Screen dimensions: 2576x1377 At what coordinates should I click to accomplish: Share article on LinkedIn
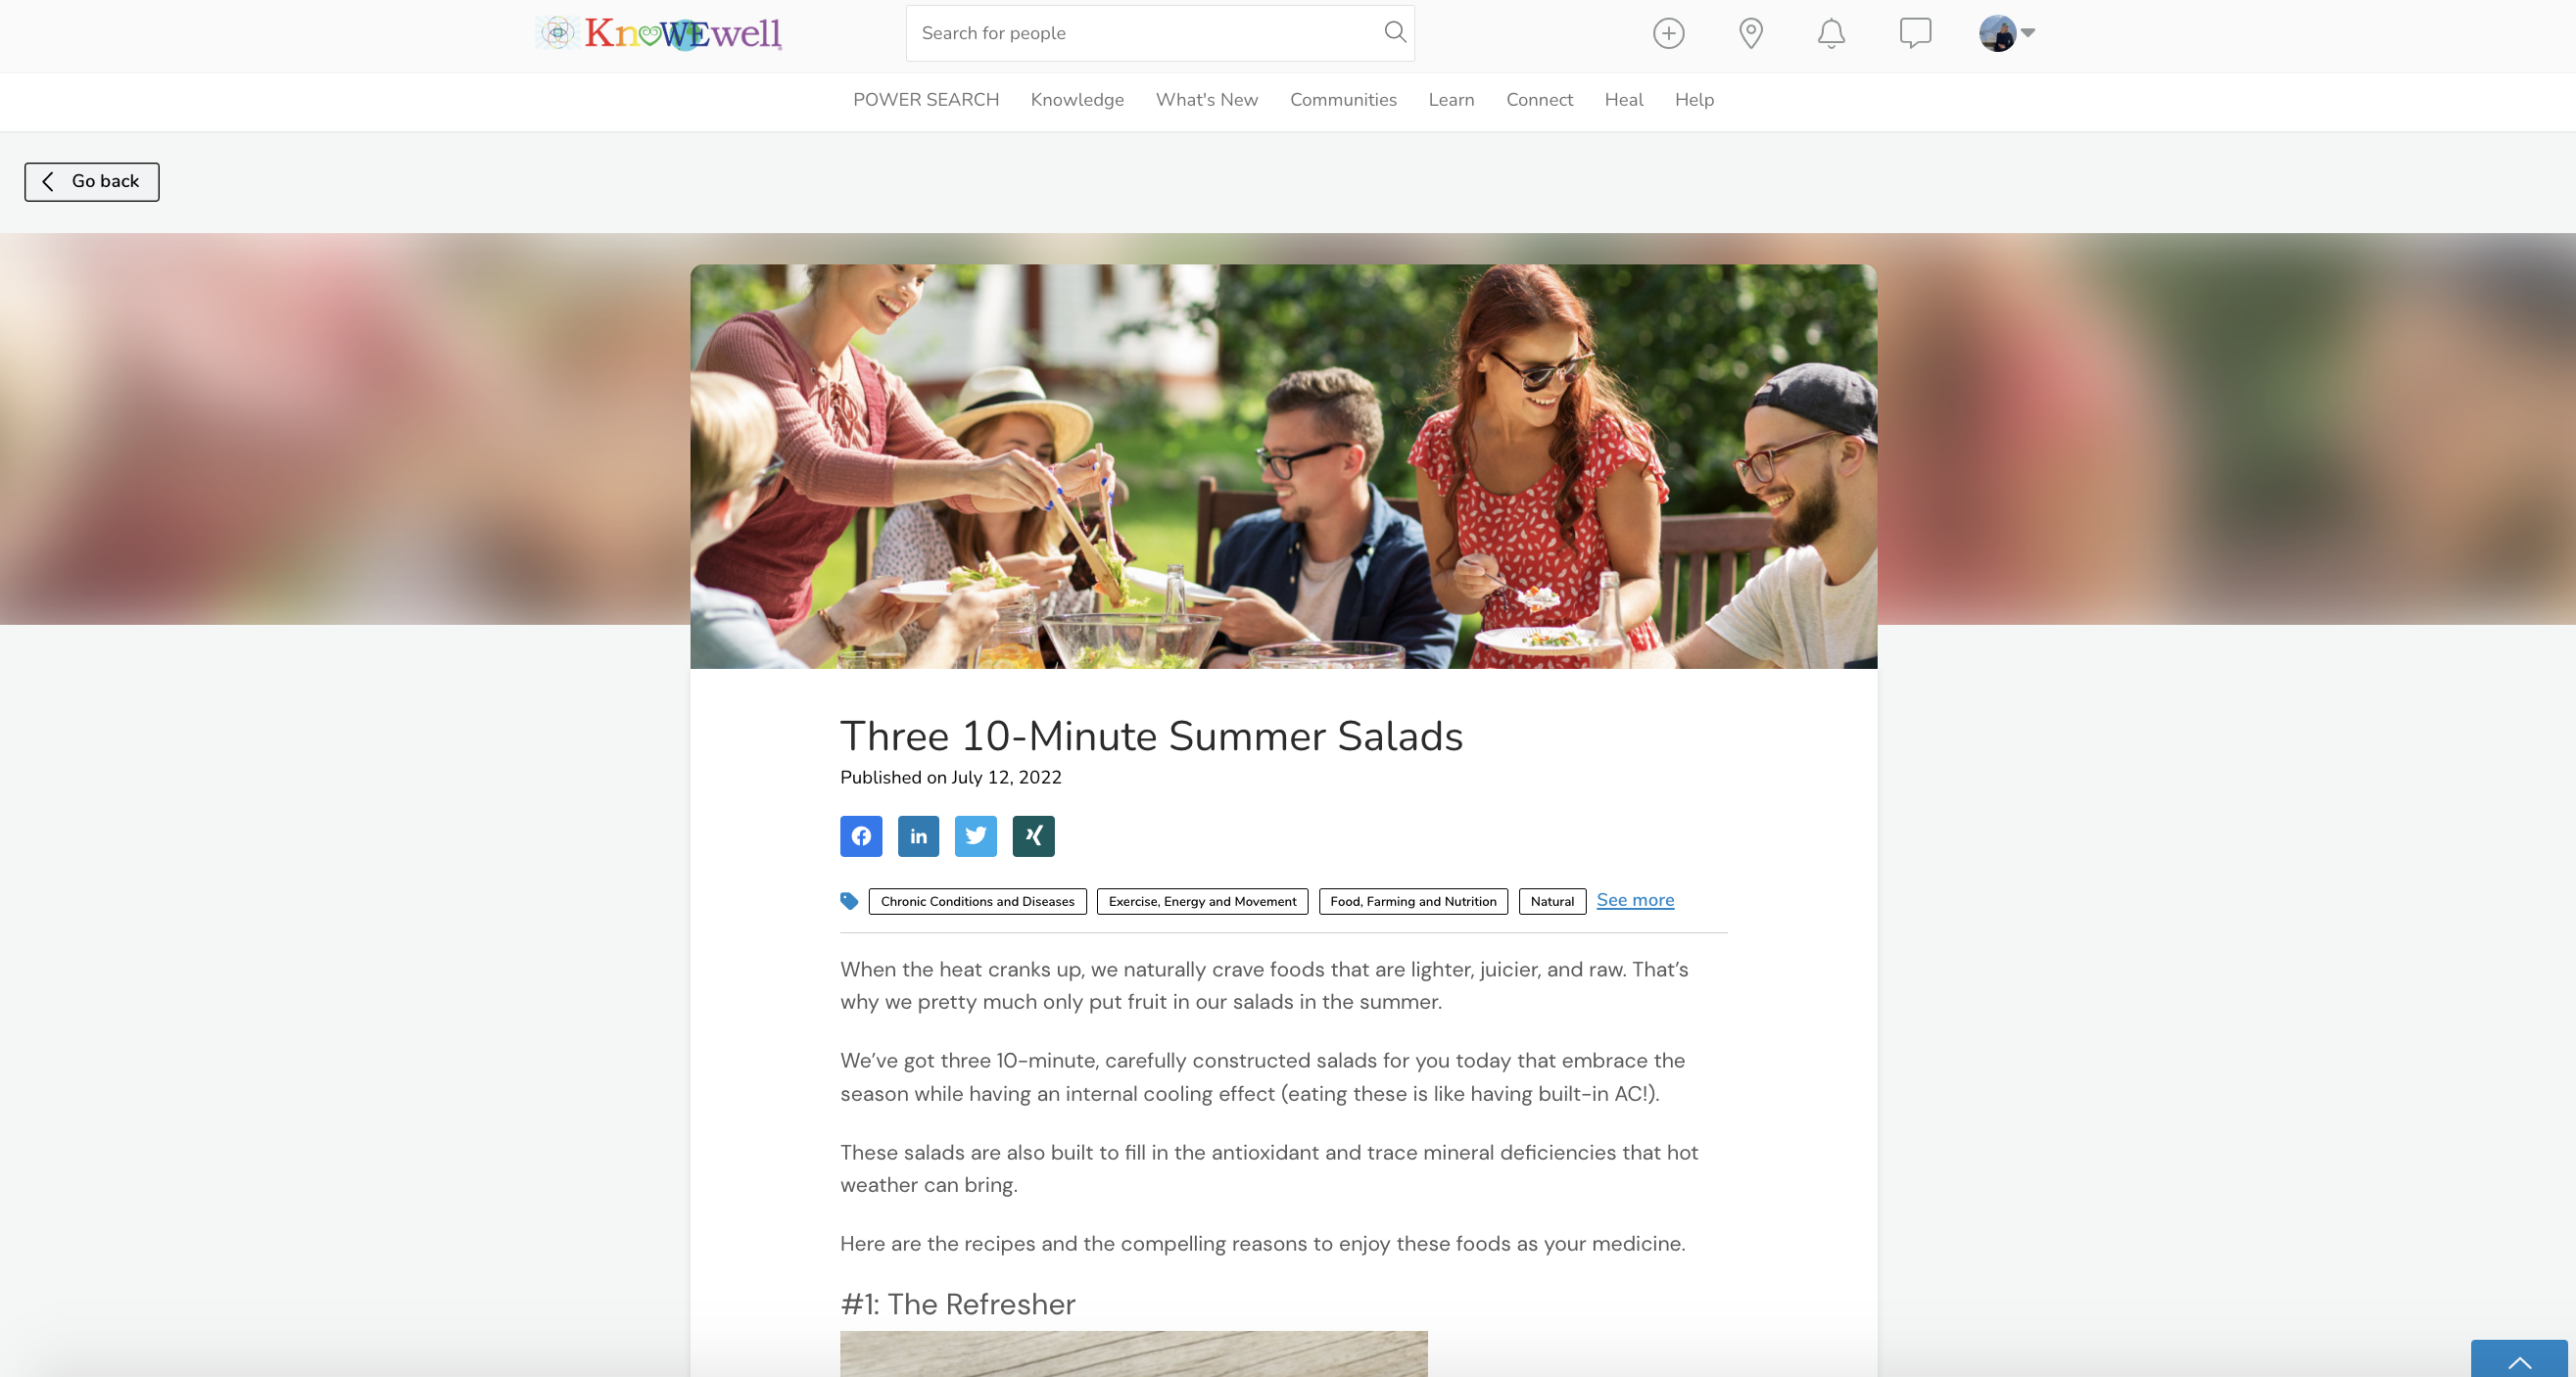(918, 836)
